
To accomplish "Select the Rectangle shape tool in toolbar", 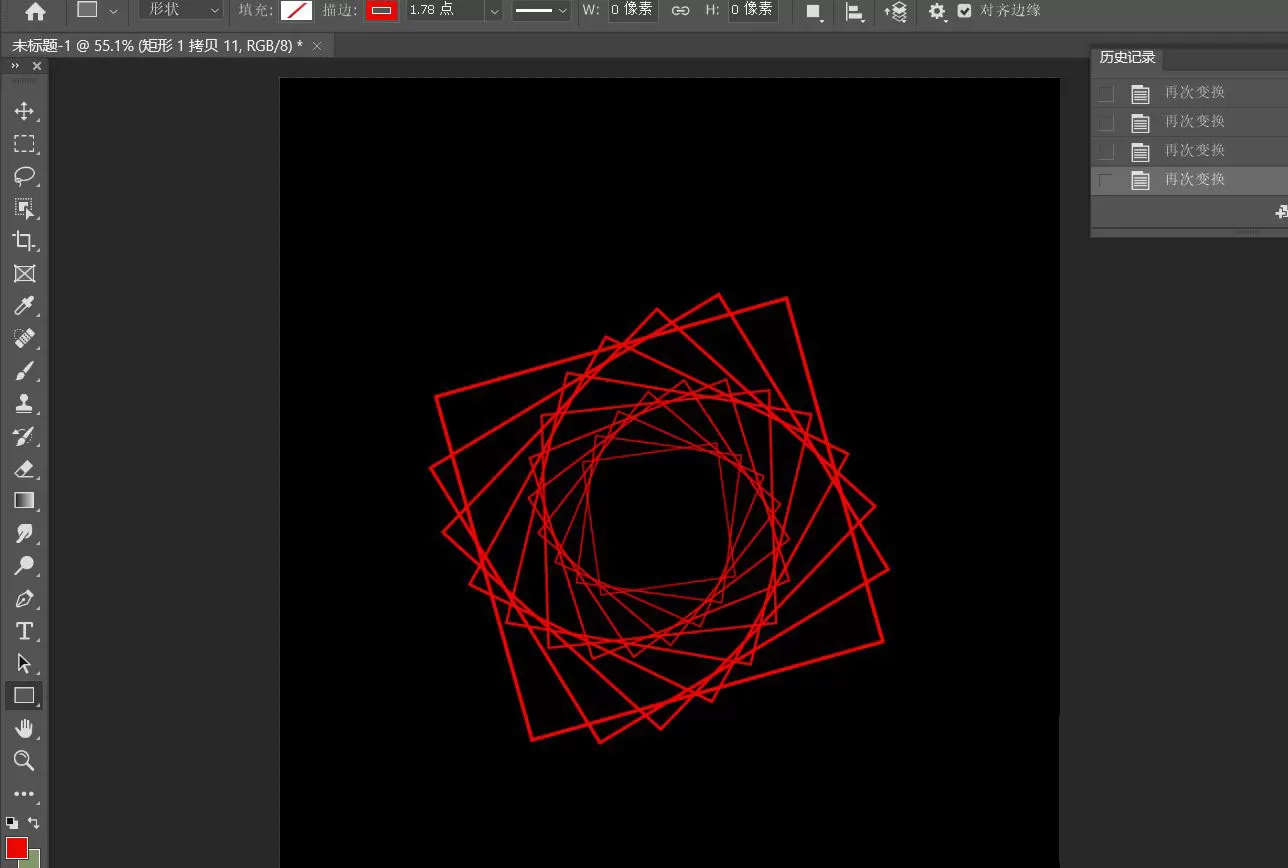I will click(24, 695).
